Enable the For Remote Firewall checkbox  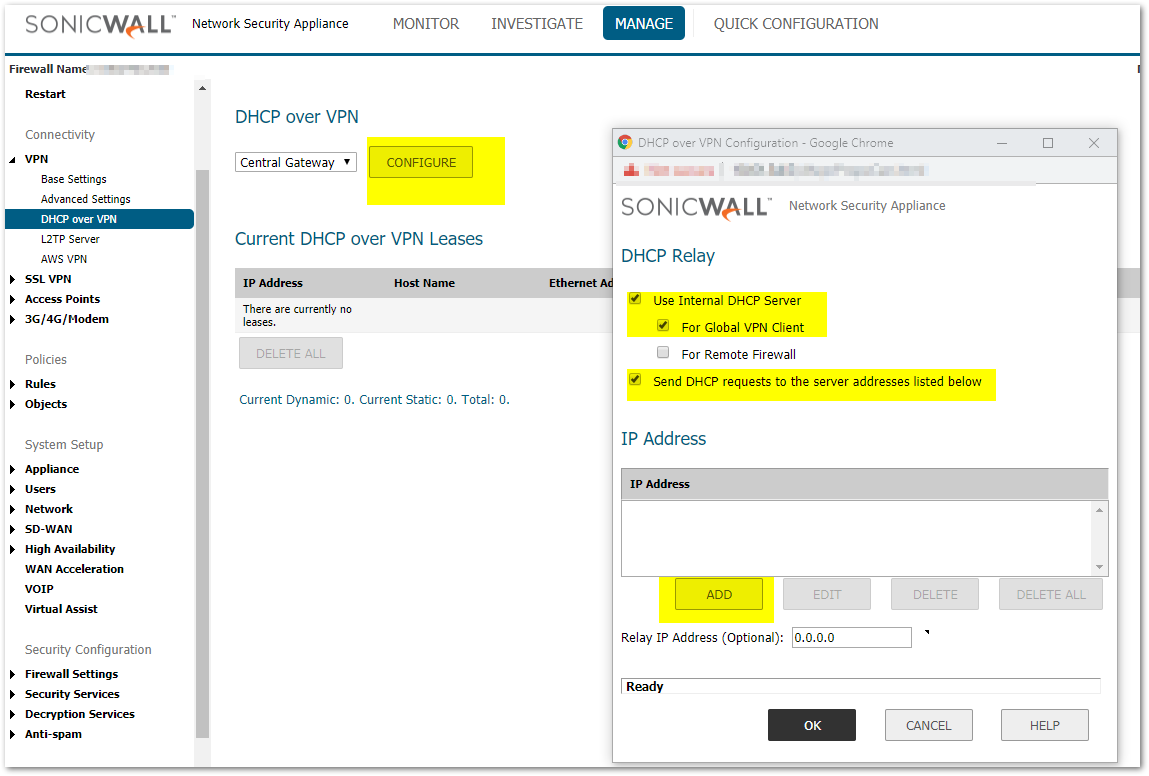pos(663,353)
